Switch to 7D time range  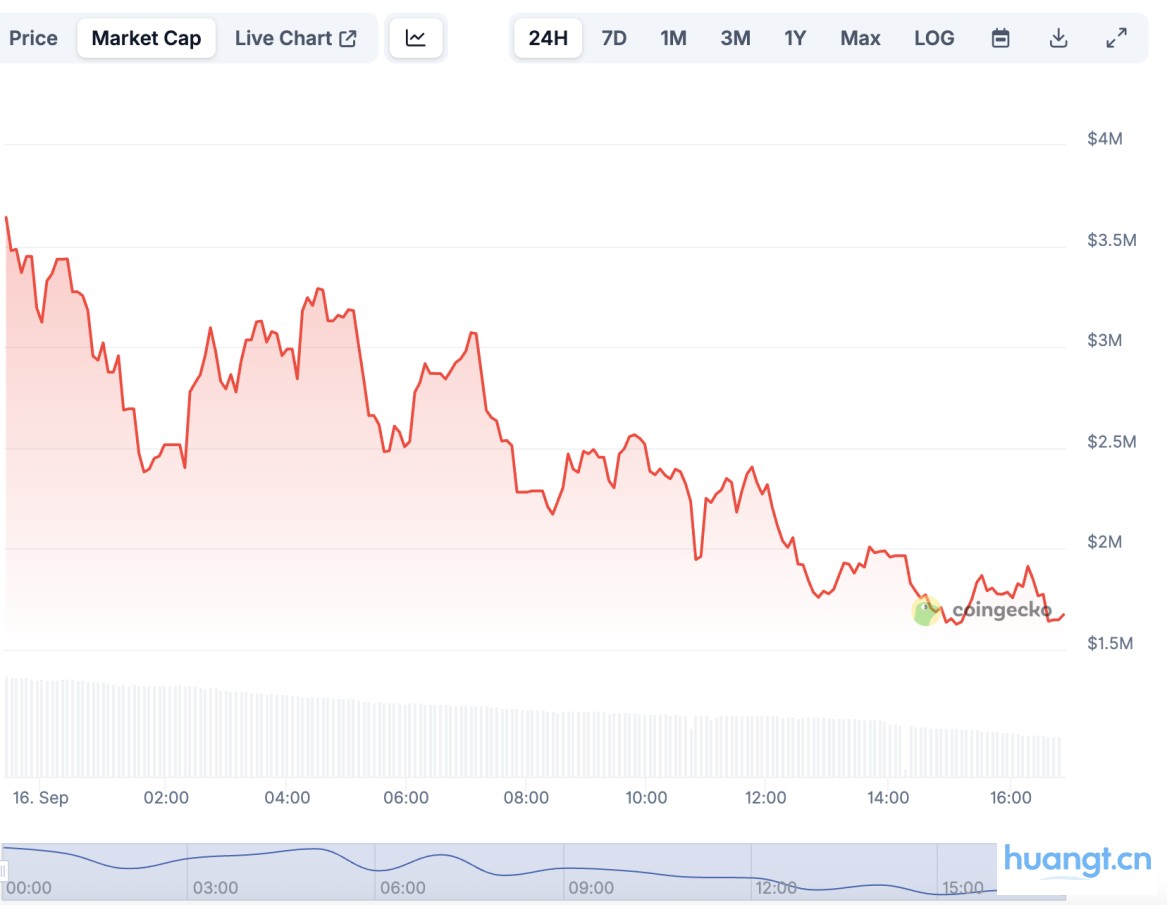click(614, 38)
